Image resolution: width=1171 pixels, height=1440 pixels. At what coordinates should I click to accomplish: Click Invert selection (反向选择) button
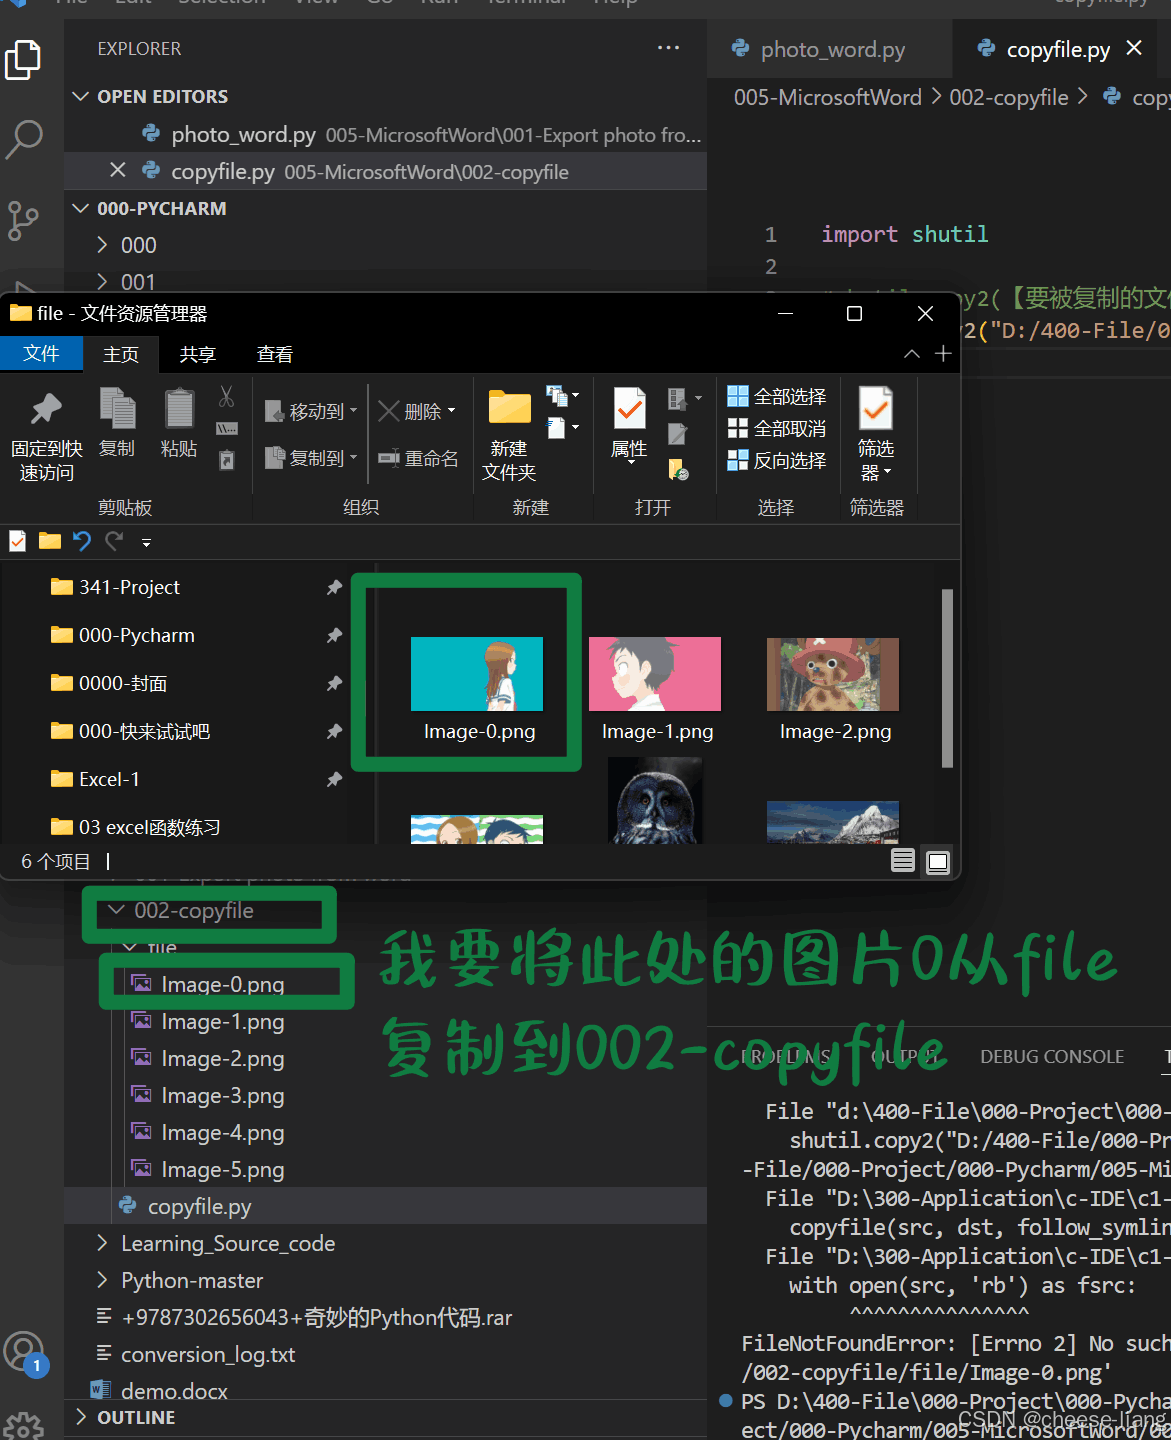coord(777,461)
